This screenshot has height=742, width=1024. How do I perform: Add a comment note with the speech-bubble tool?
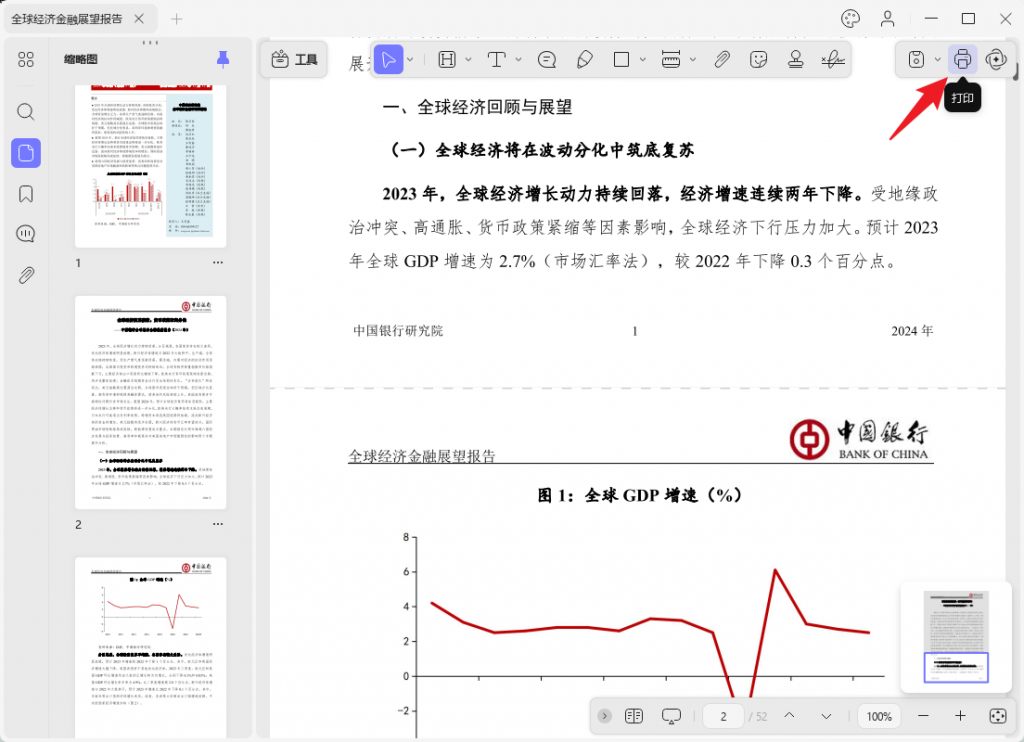click(x=547, y=60)
